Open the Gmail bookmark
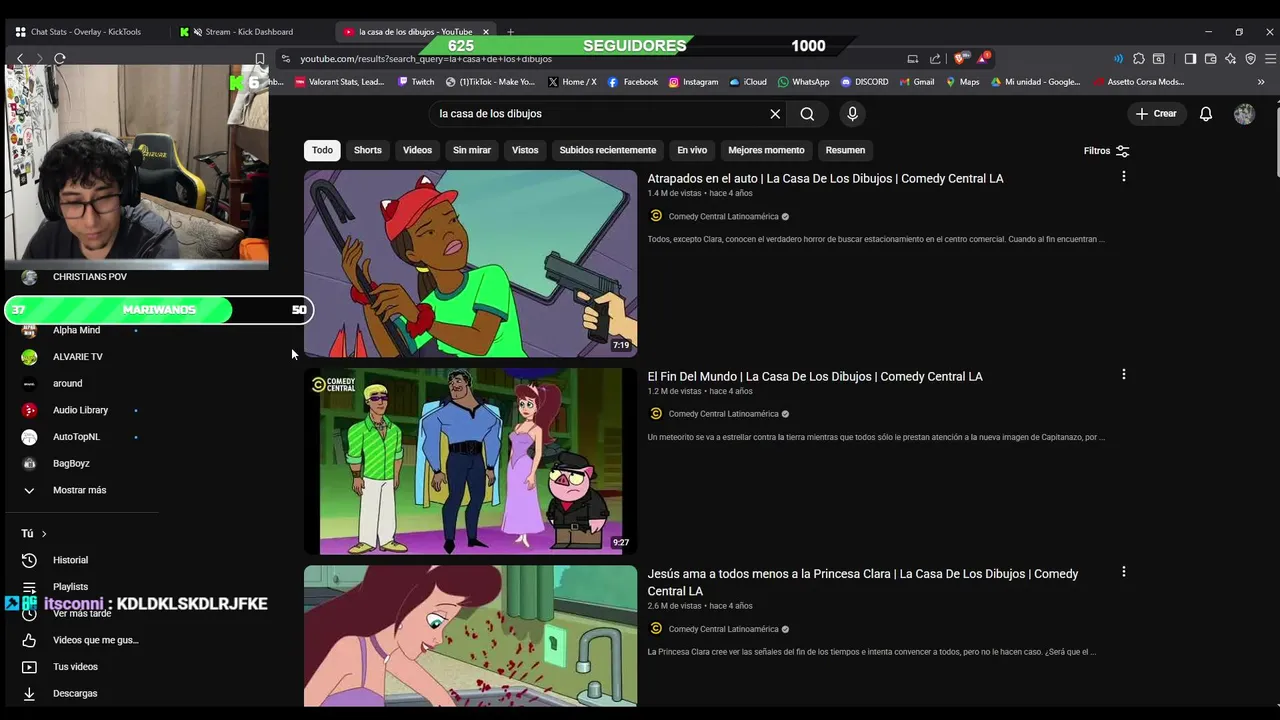The image size is (1280, 720). coord(917,82)
